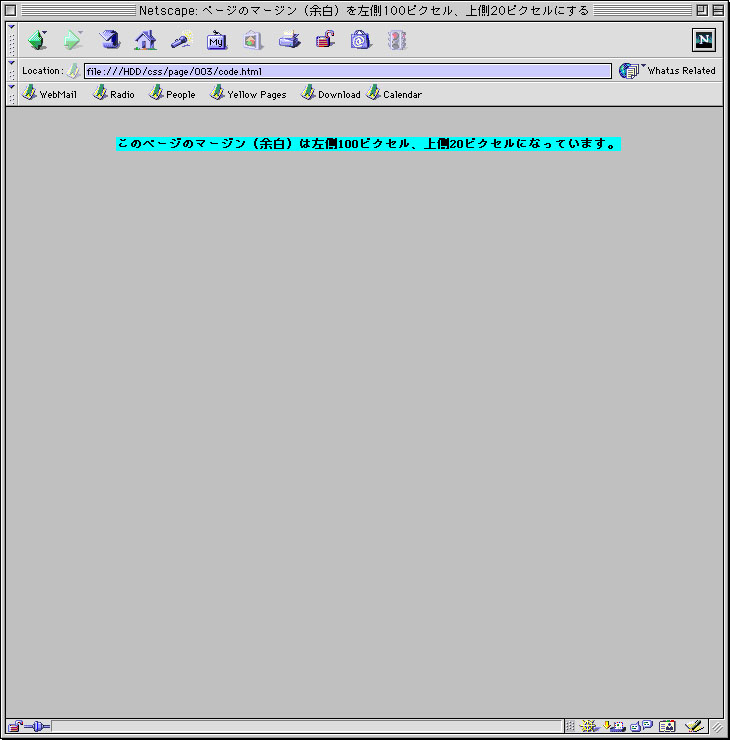The width and height of the screenshot is (730, 740).
Task: Click in the Location URL field
Action: coord(348,71)
